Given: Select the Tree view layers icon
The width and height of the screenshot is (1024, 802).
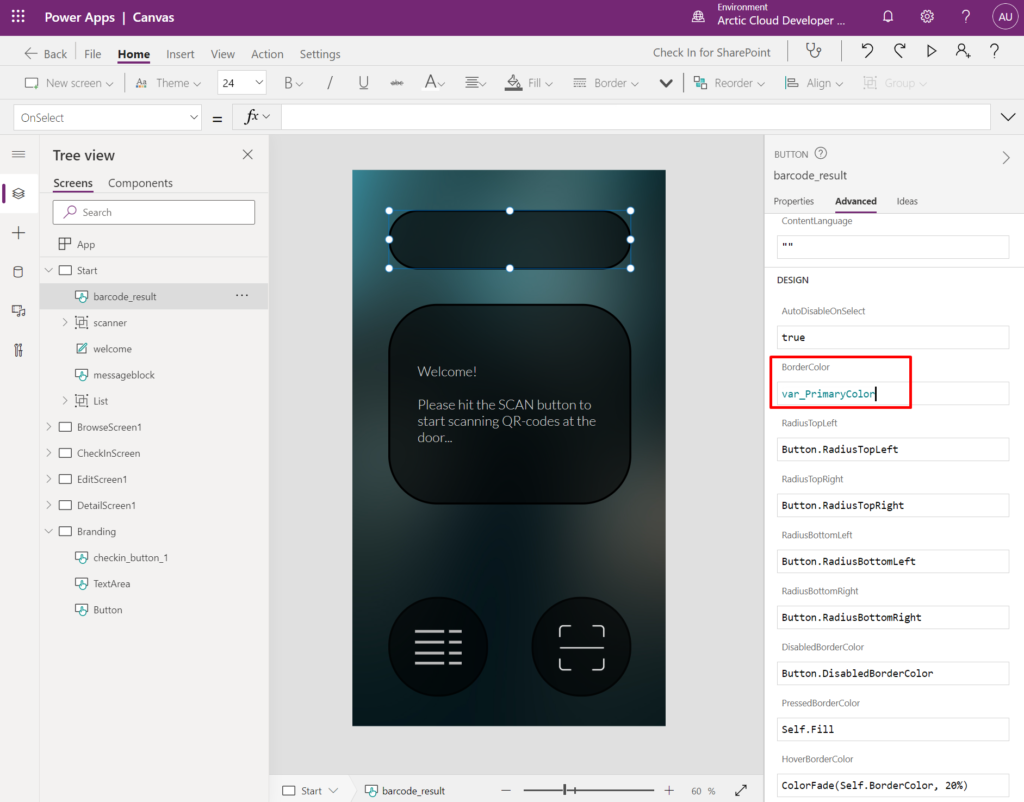Looking at the screenshot, I should pos(18,193).
